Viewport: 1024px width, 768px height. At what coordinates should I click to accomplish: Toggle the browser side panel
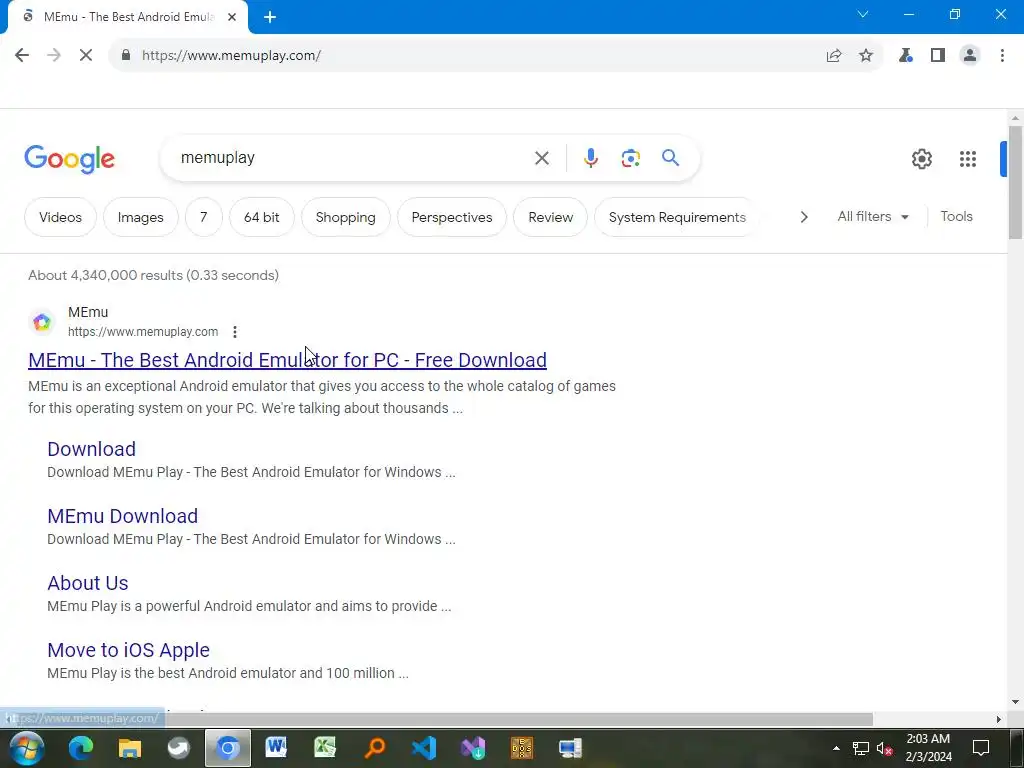point(938,56)
